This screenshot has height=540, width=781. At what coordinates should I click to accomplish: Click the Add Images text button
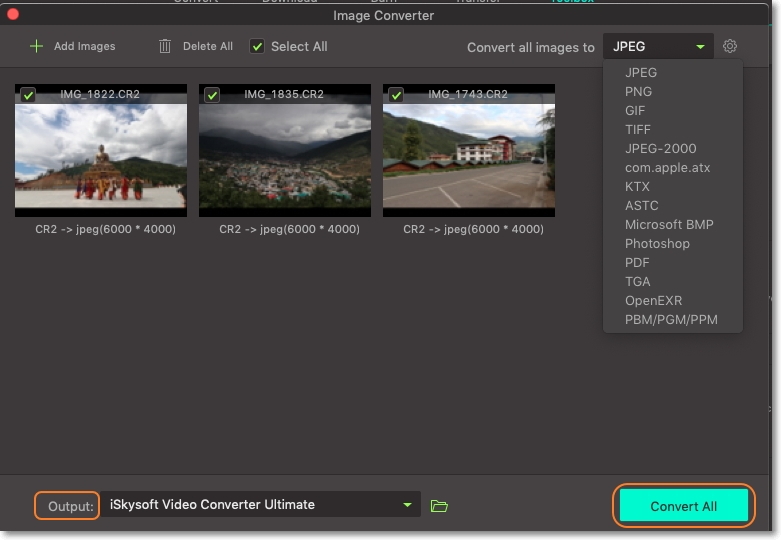click(x=85, y=46)
